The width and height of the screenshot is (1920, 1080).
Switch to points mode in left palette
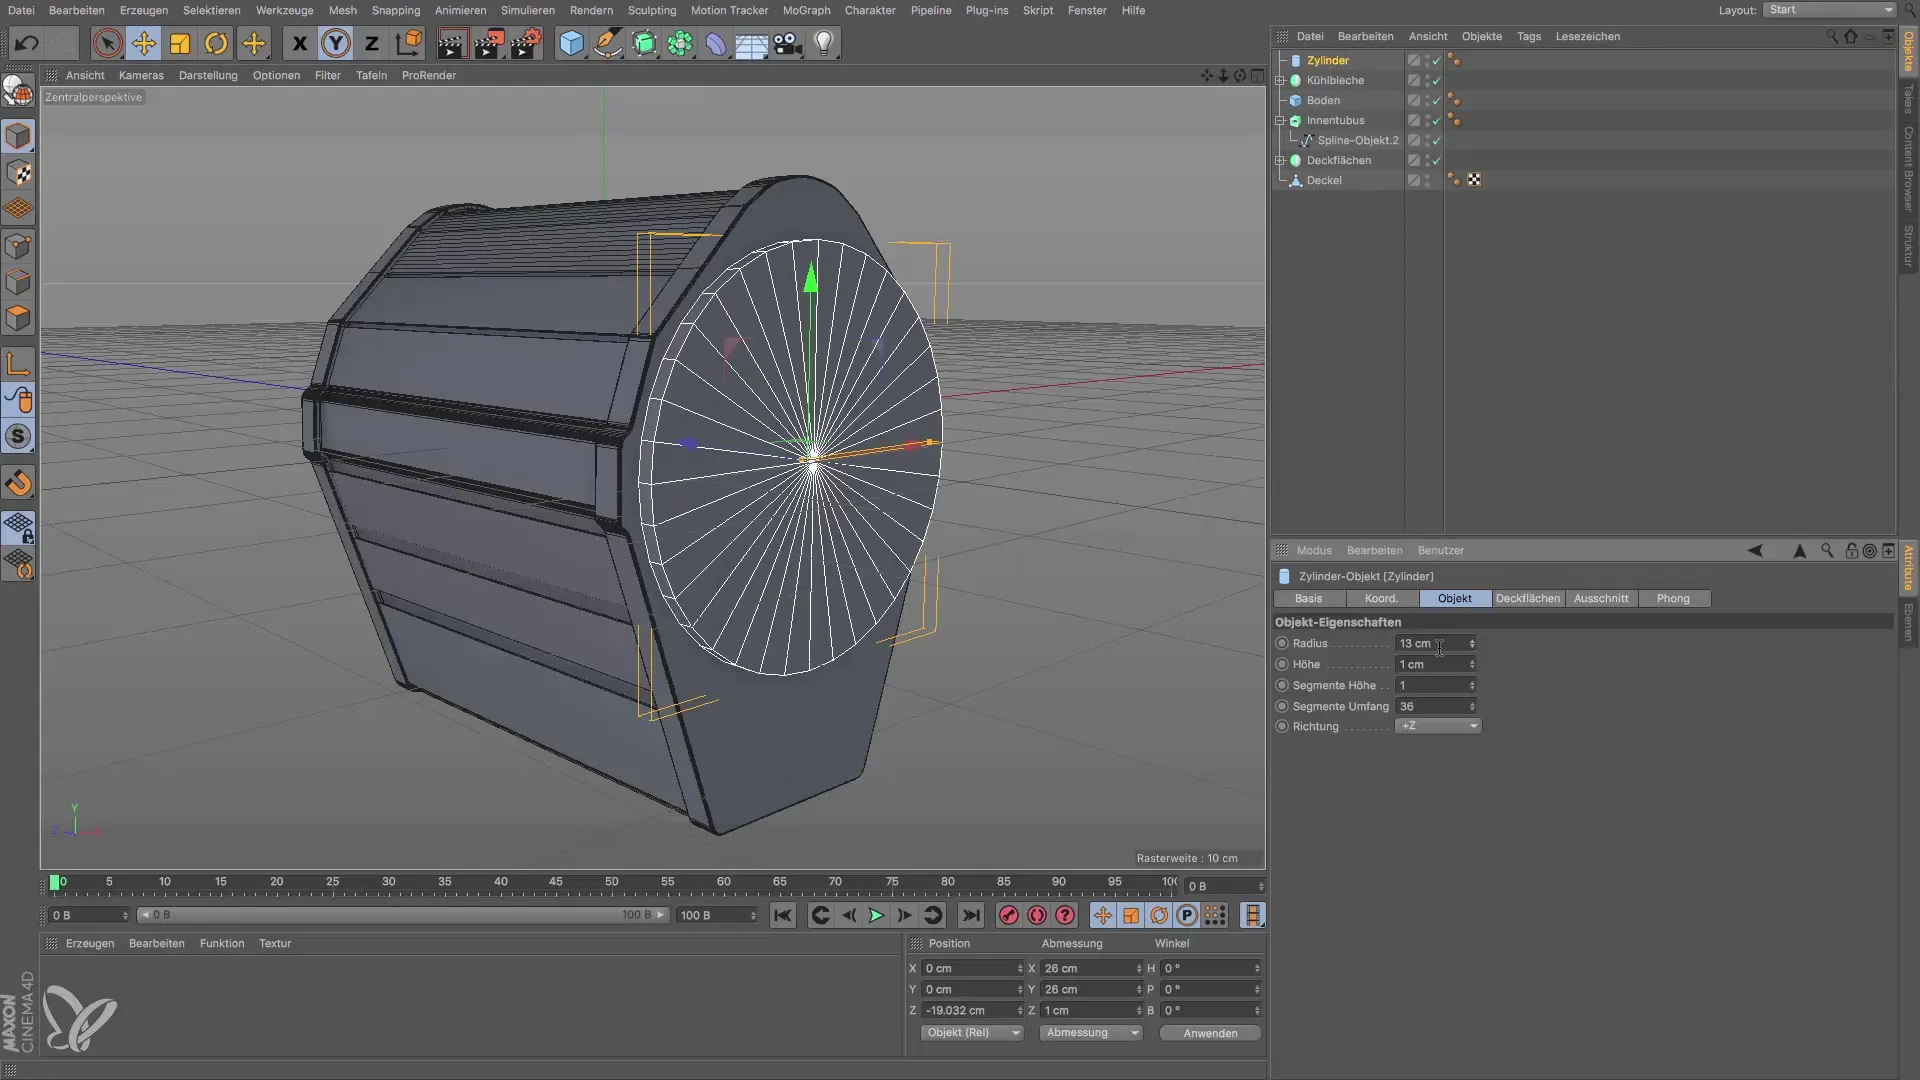(x=18, y=246)
